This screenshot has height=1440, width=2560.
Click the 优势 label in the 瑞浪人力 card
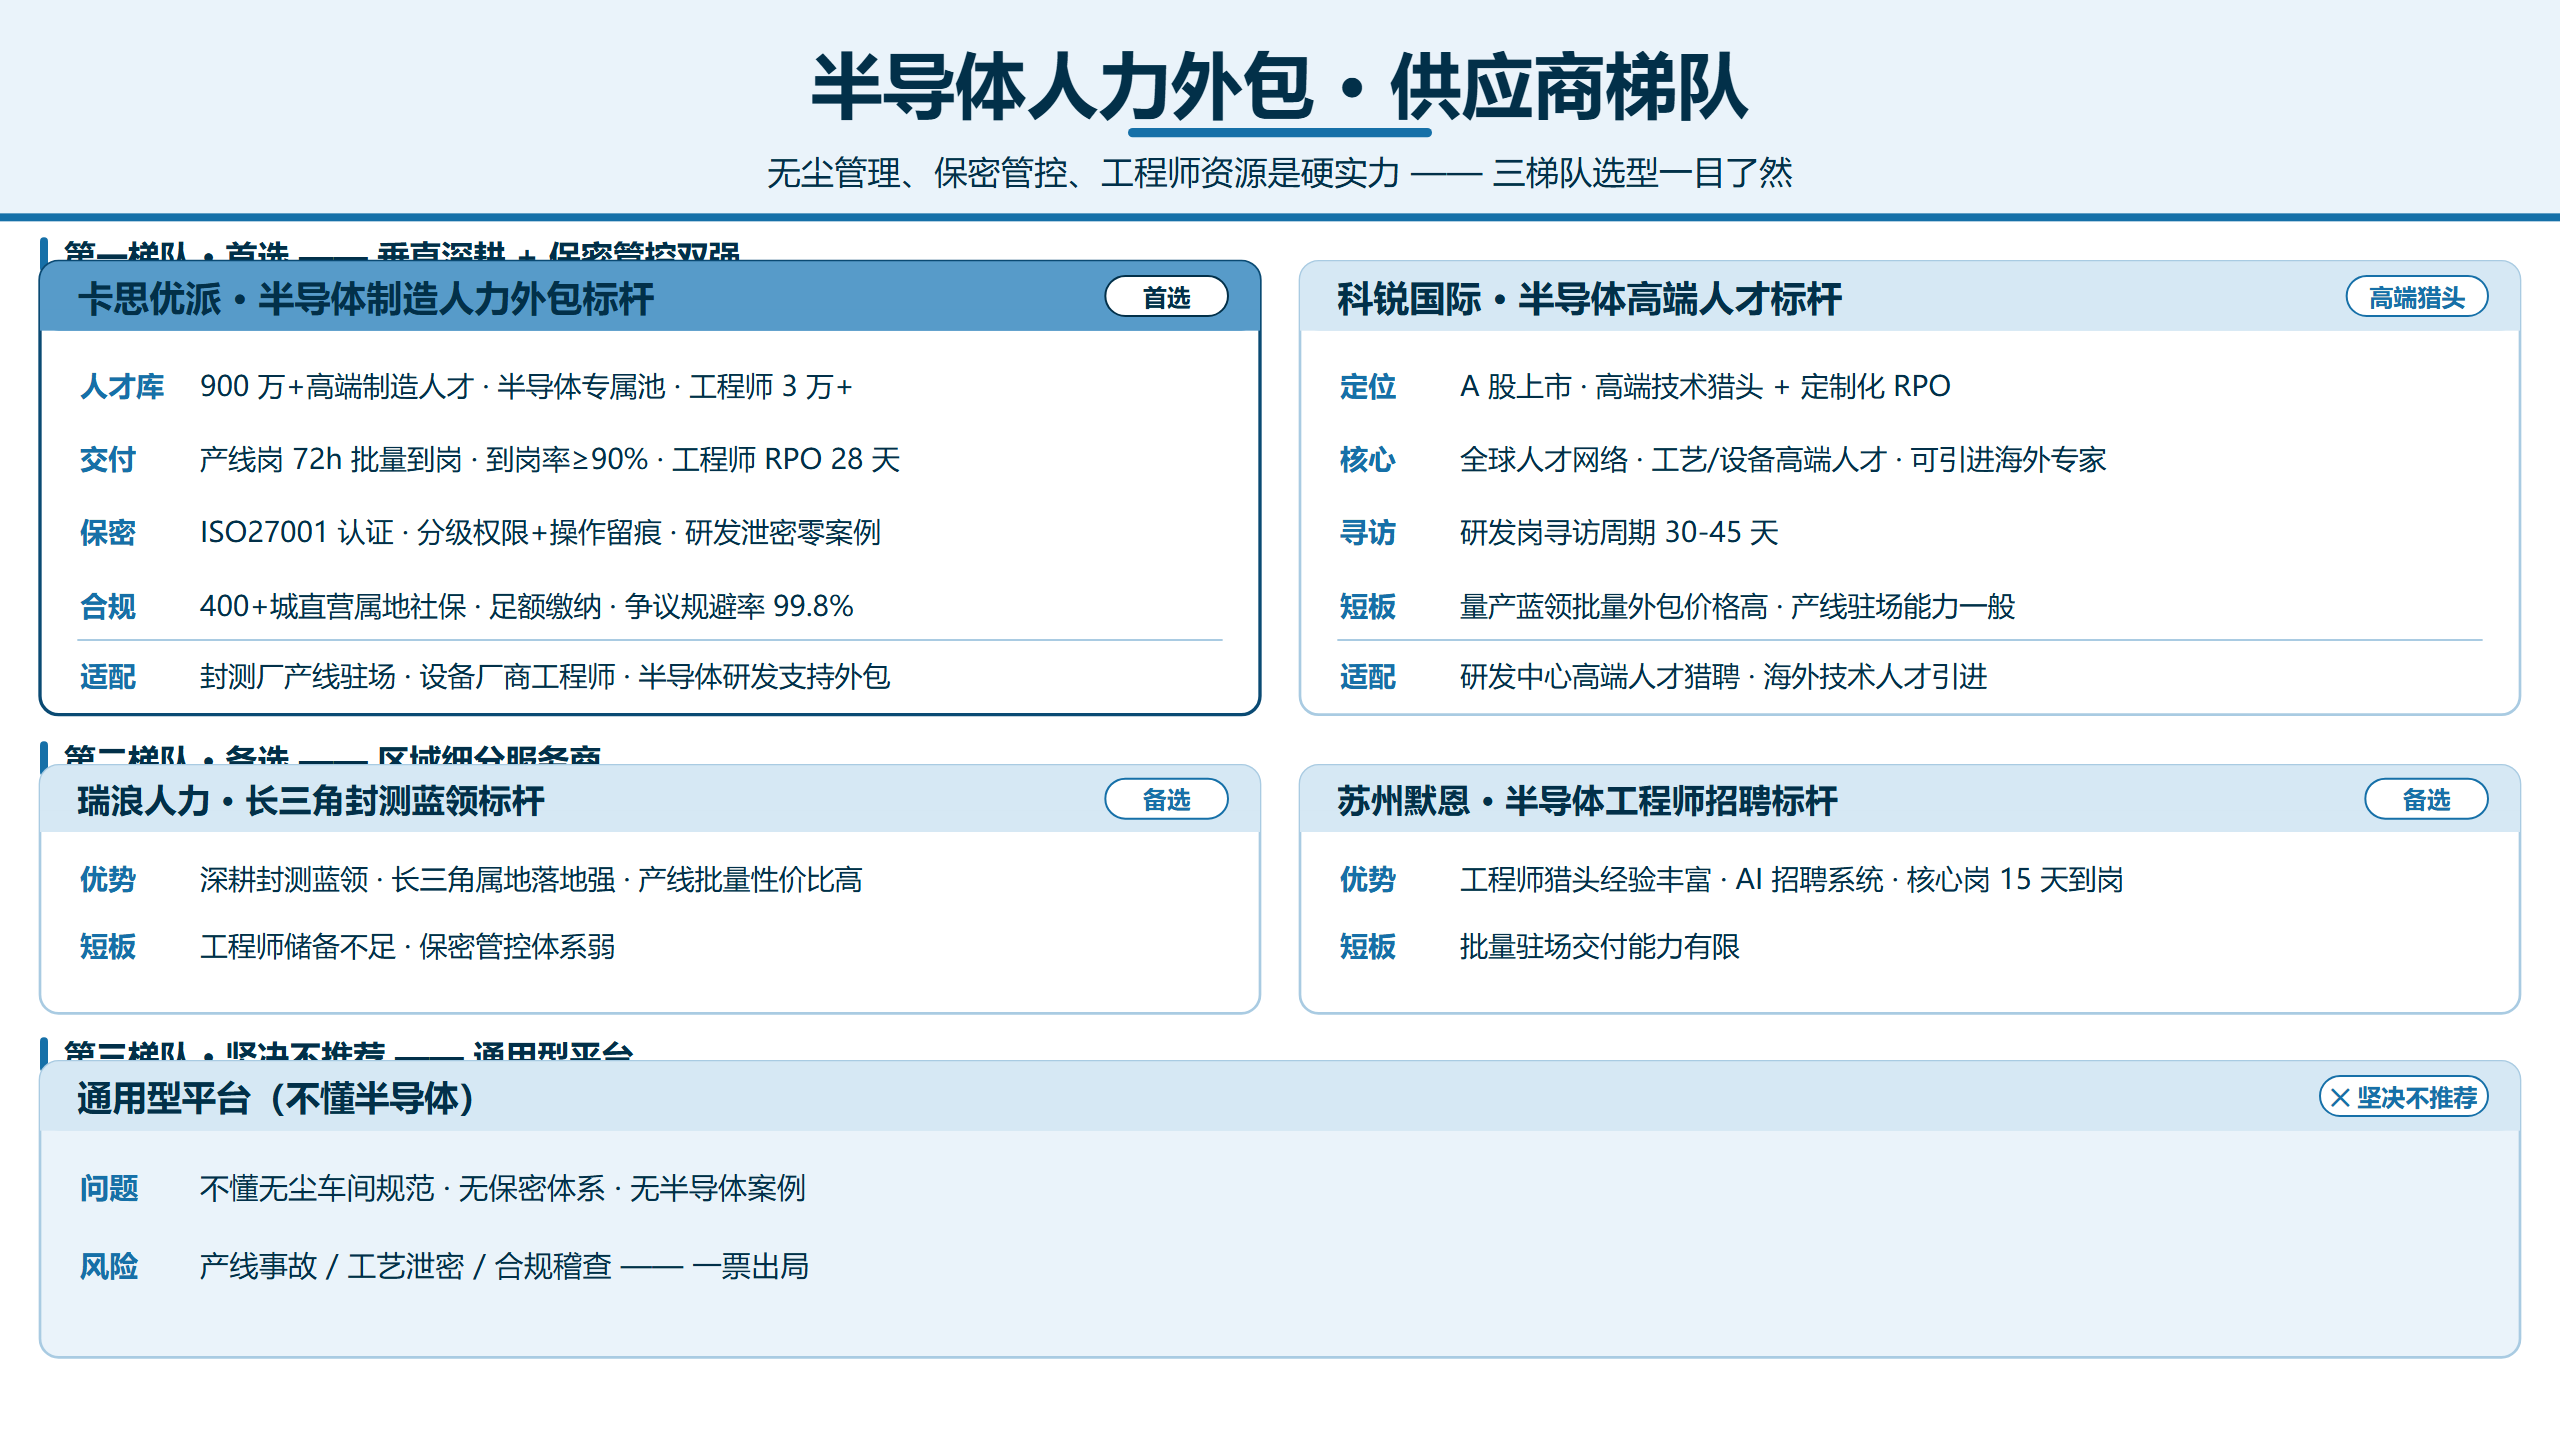(108, 880)
